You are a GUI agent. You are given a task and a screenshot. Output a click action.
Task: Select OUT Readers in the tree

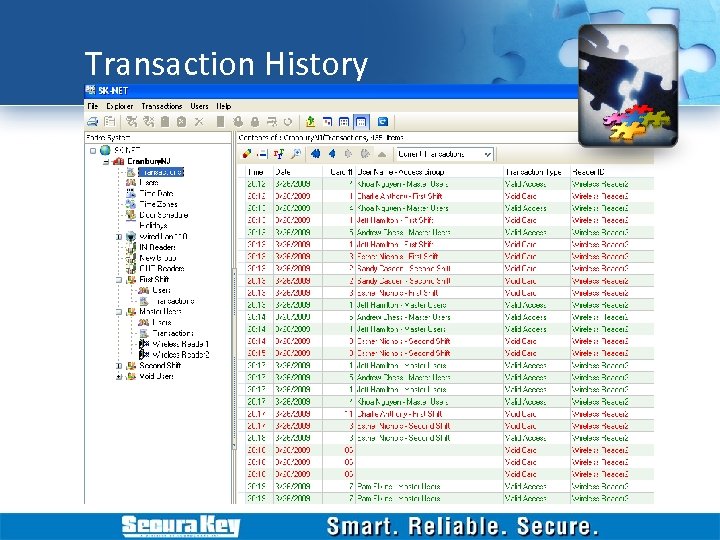[x=162, y=269]
